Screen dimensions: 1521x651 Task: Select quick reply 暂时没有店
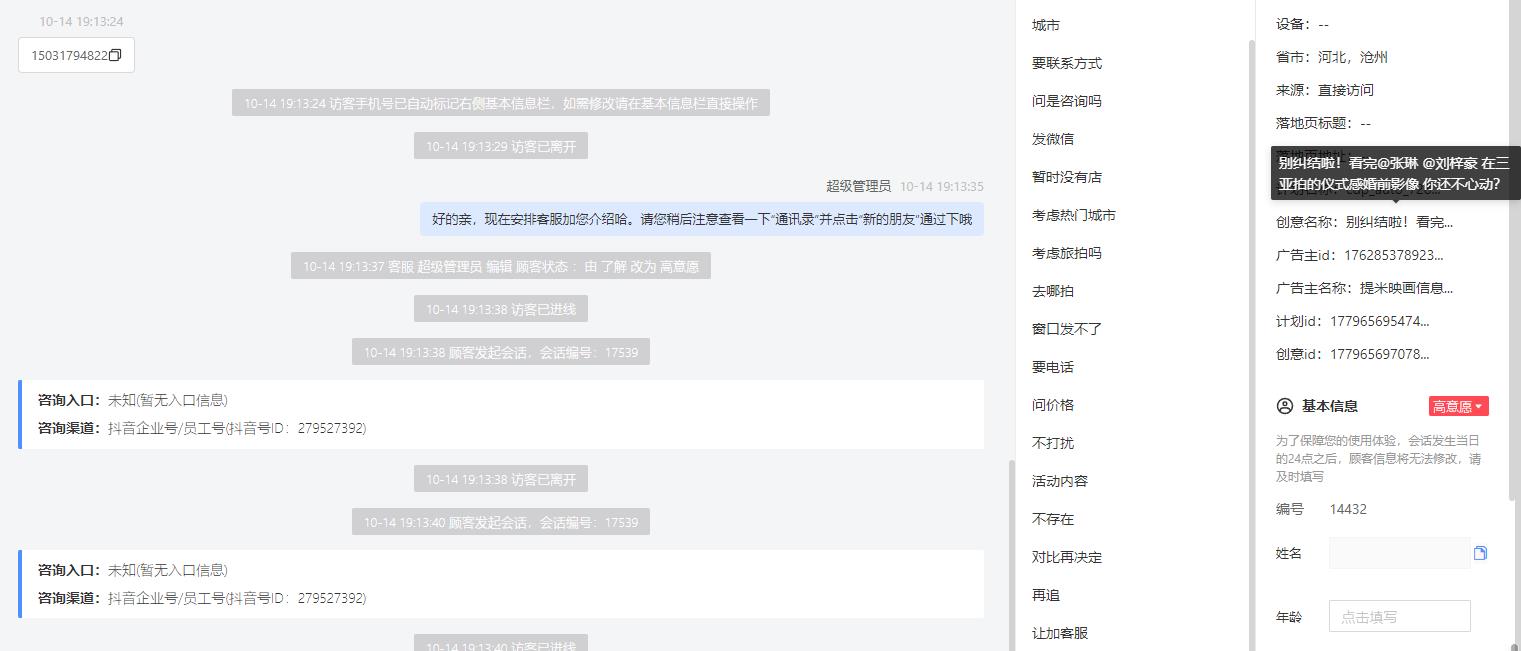(1067, 177)
